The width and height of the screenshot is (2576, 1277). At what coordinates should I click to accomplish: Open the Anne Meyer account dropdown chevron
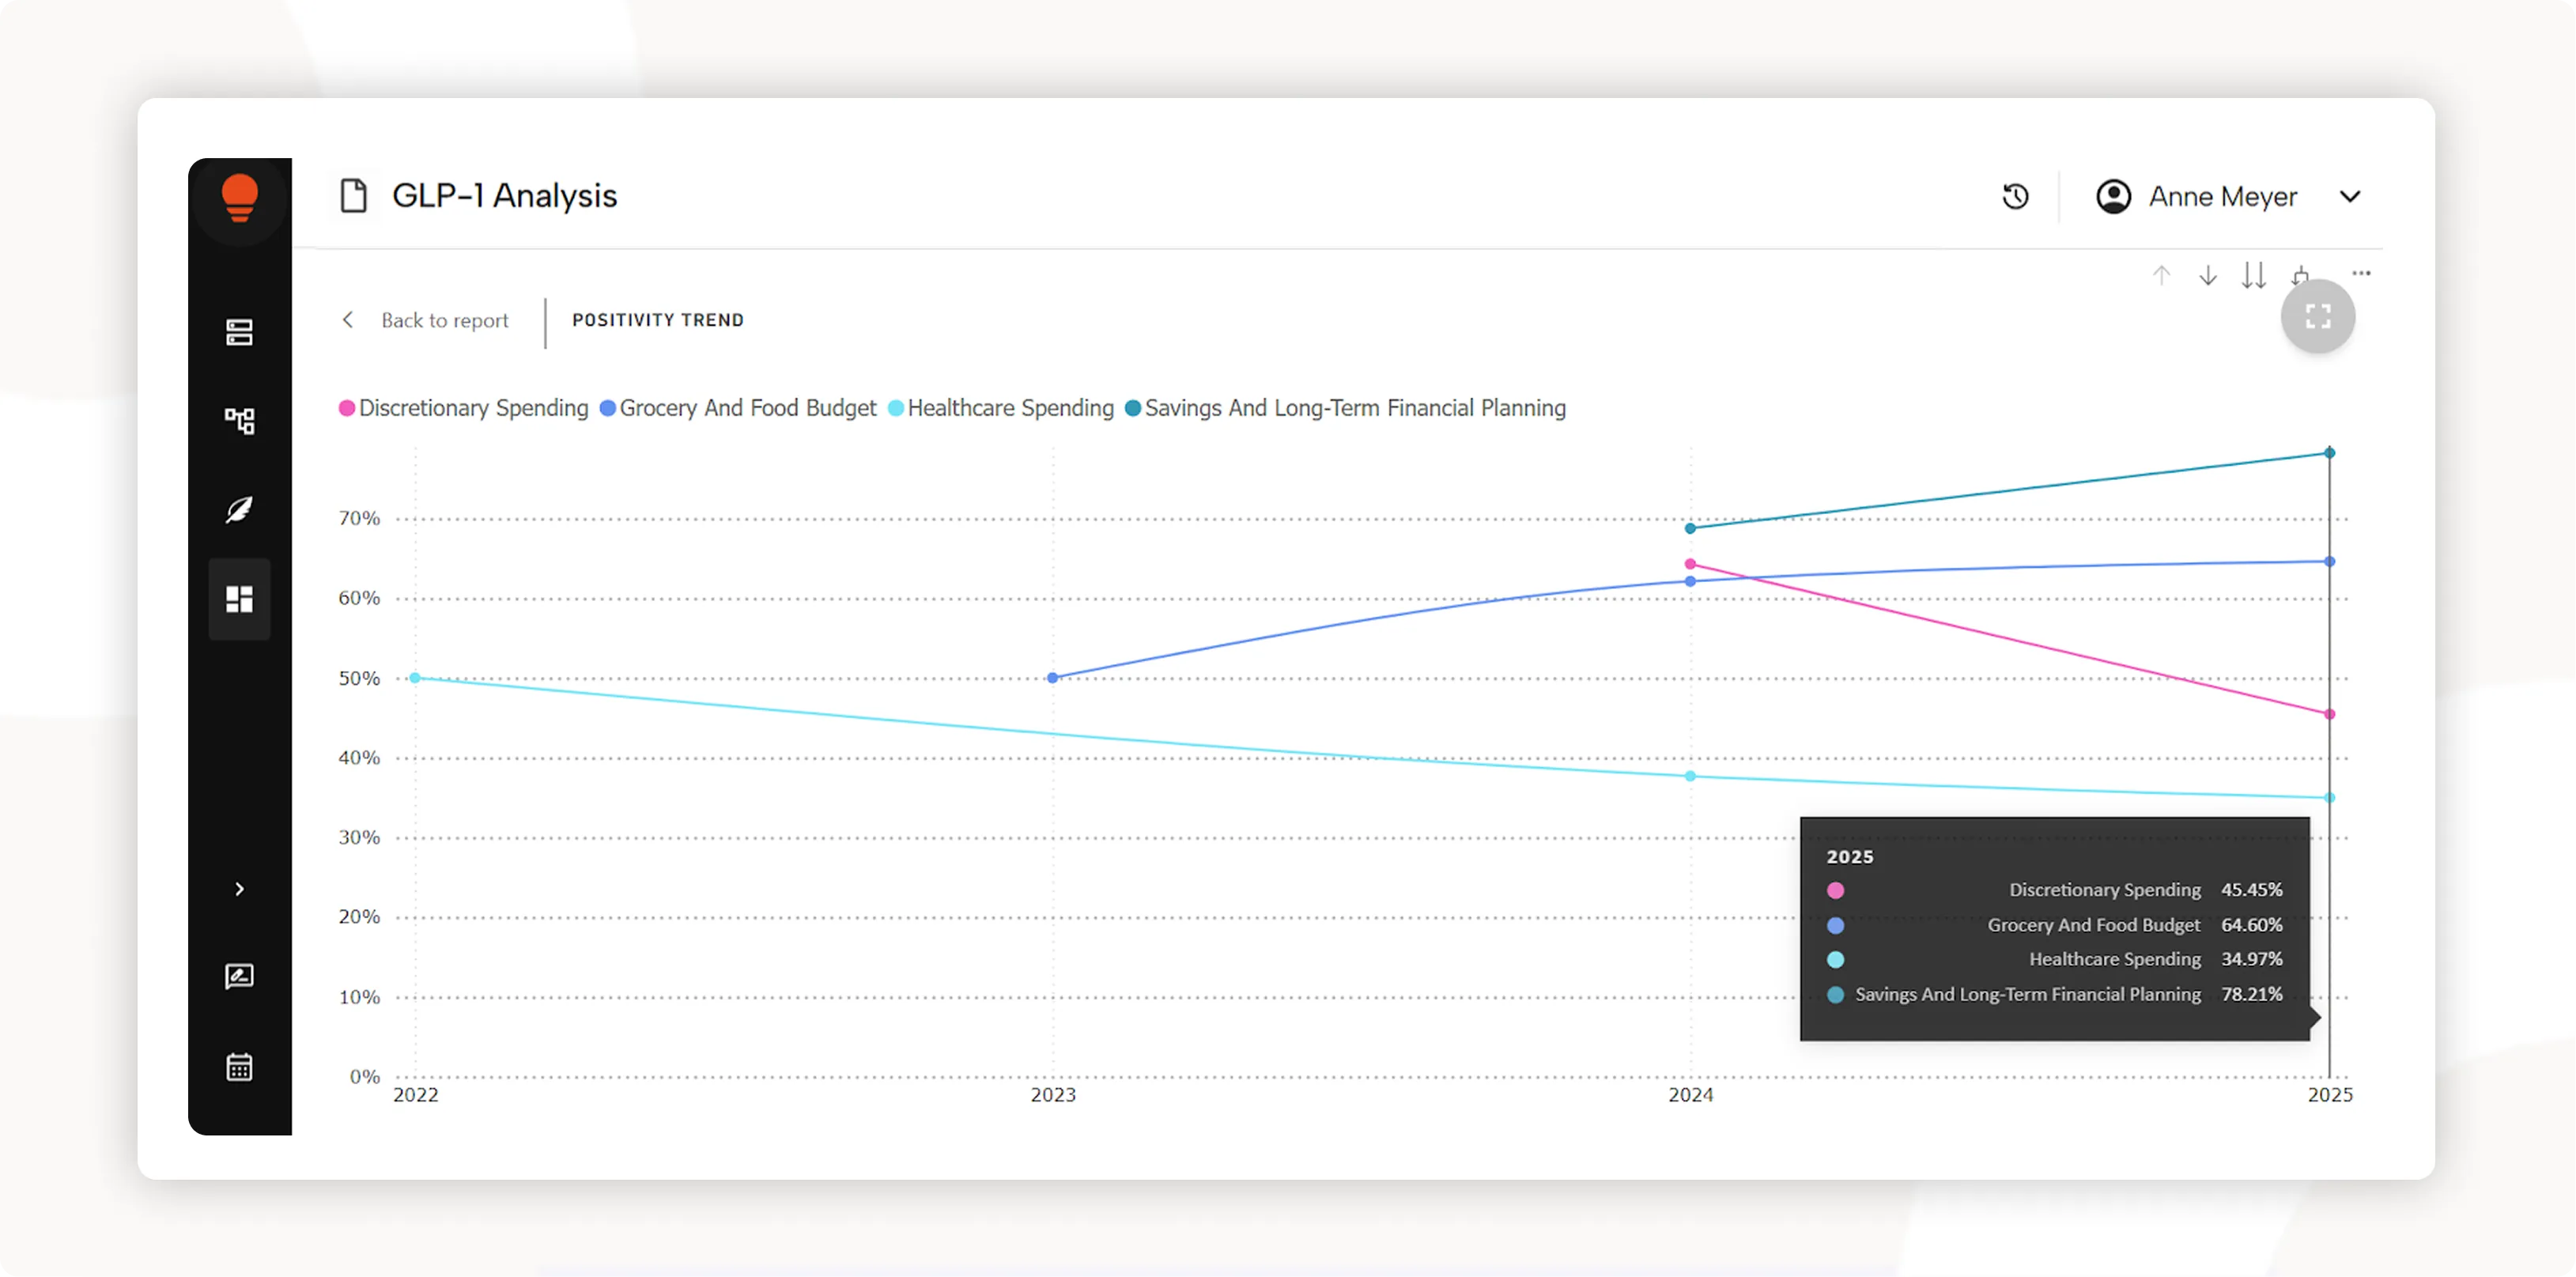tap(2351, 196)
